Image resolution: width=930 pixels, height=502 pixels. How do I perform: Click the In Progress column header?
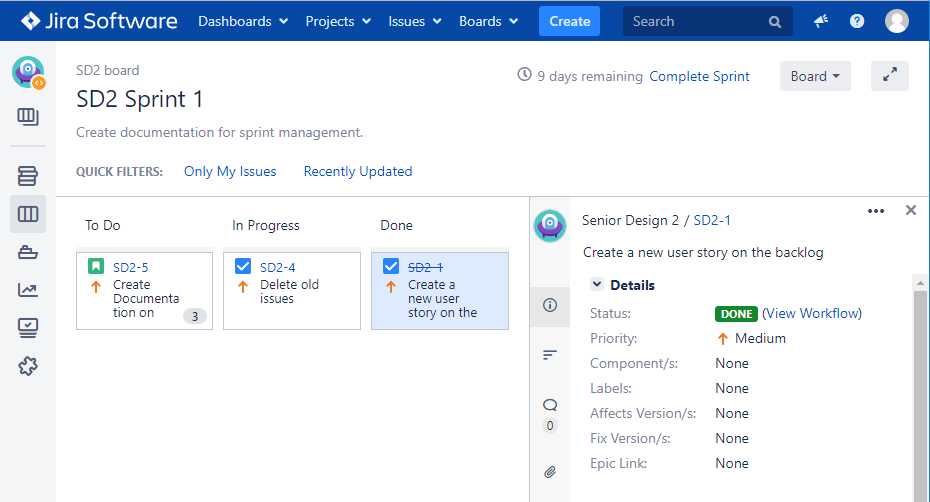[266, 225]
